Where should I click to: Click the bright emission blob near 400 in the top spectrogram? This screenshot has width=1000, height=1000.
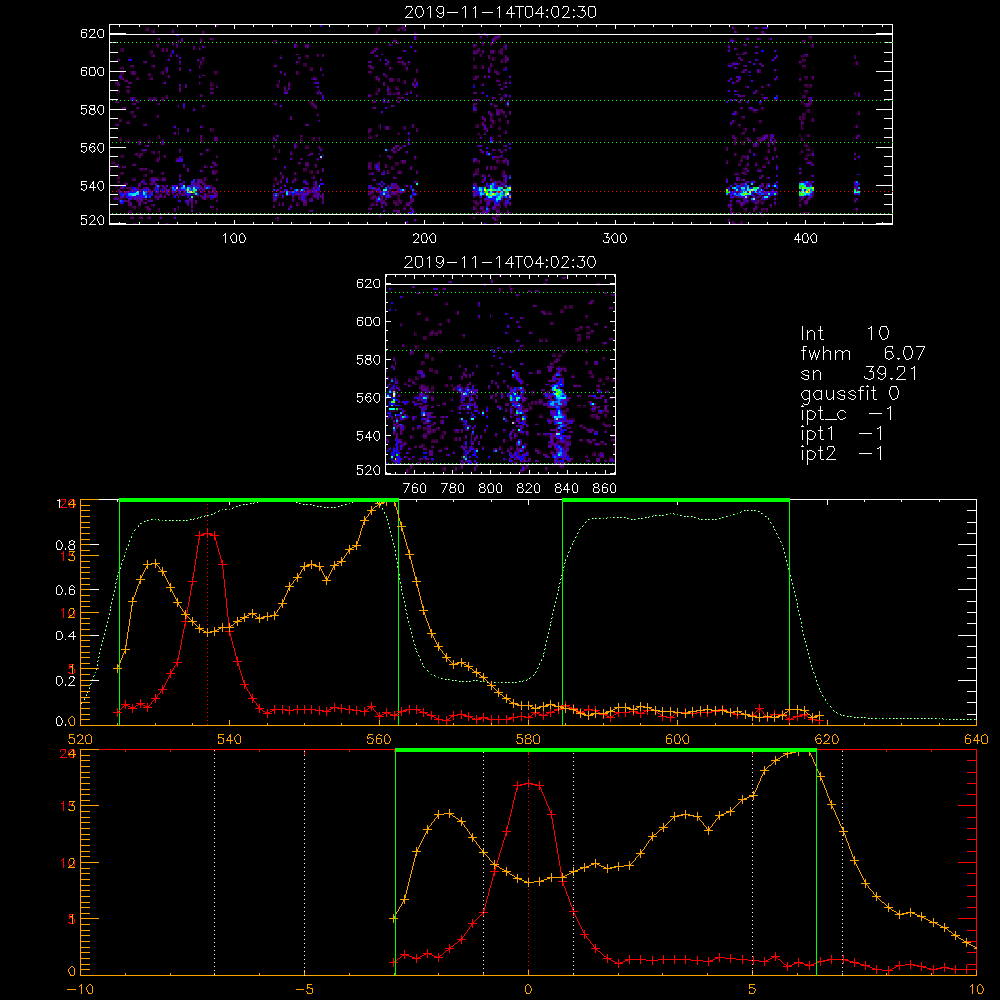point(806,189)
